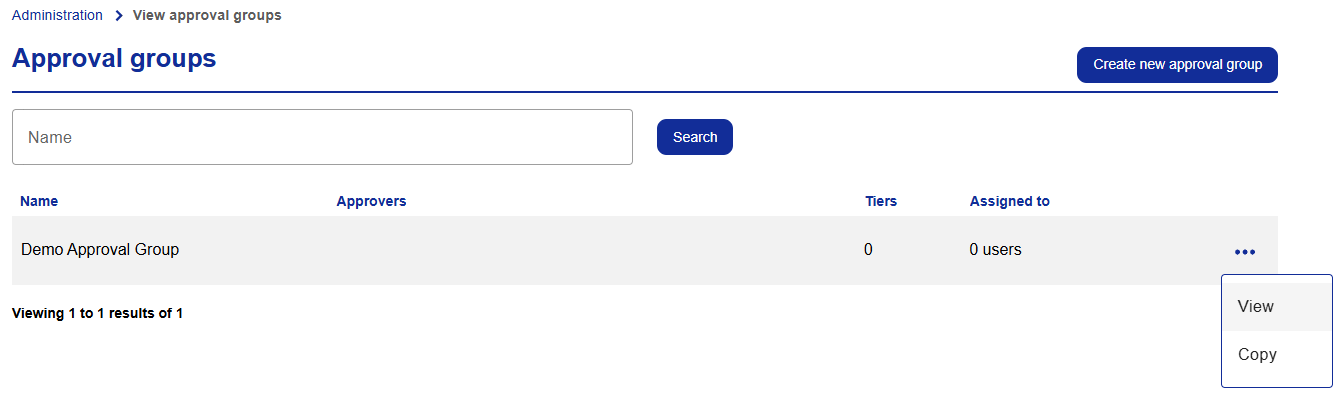The width and height of the screenshot is (1344, 411).
Task: Click the 0 users cell
Action: point(996,250)
